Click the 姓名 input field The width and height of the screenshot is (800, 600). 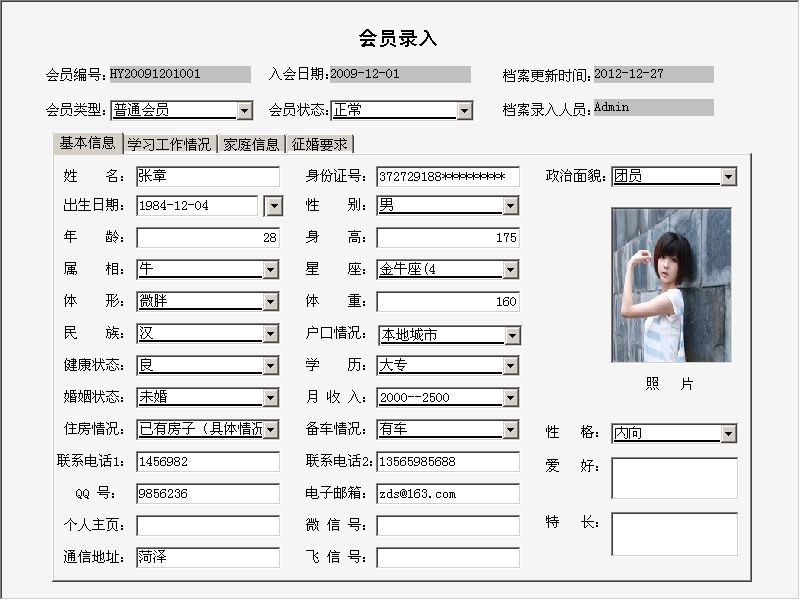tap(208, 177)
